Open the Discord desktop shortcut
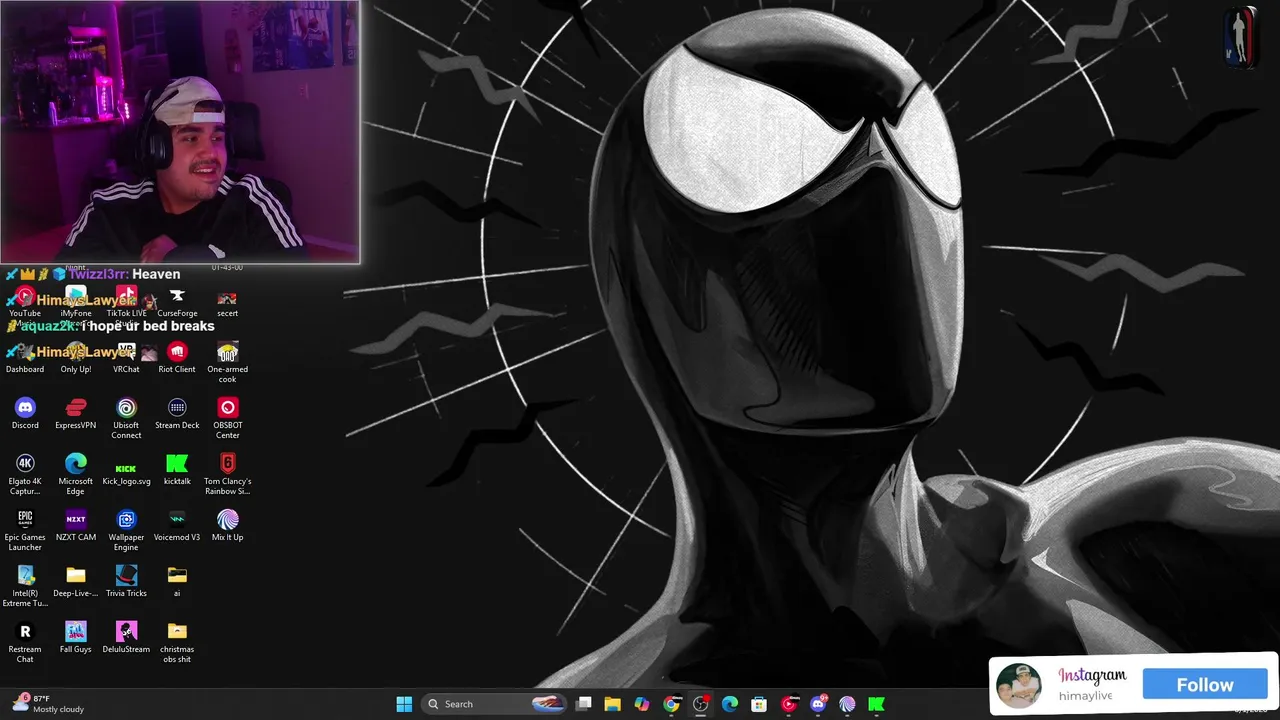 pos(25,413)
